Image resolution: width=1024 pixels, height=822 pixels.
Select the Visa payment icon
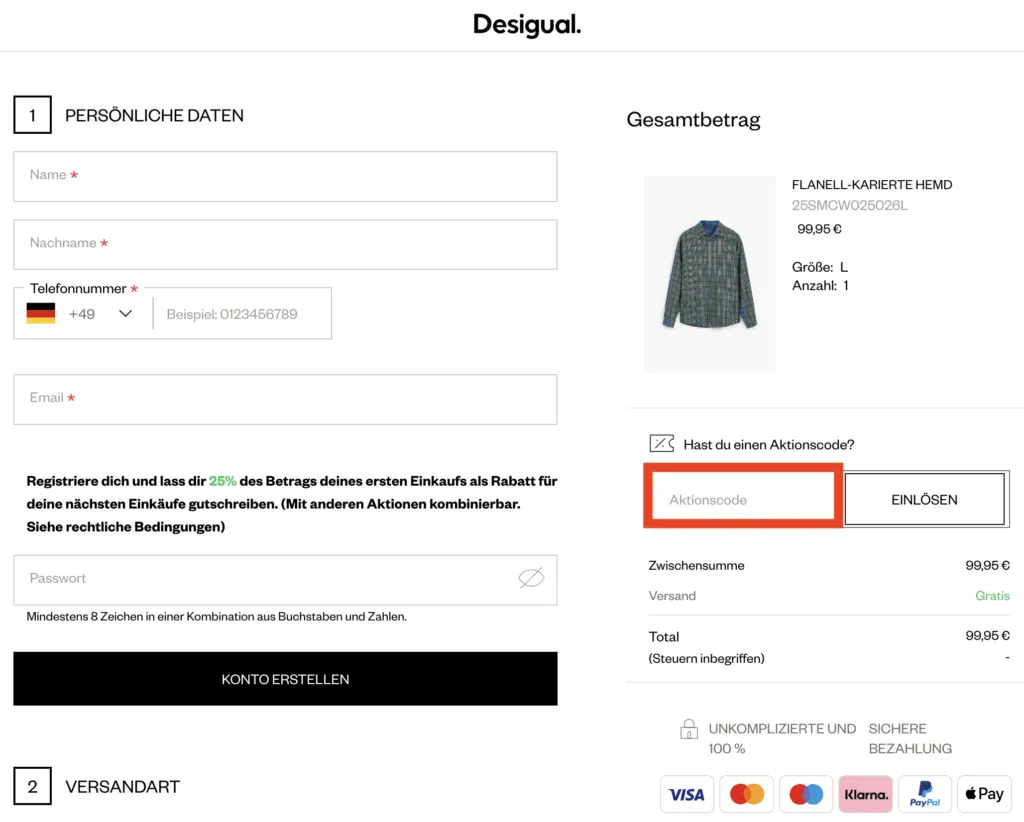pos(686,793)
